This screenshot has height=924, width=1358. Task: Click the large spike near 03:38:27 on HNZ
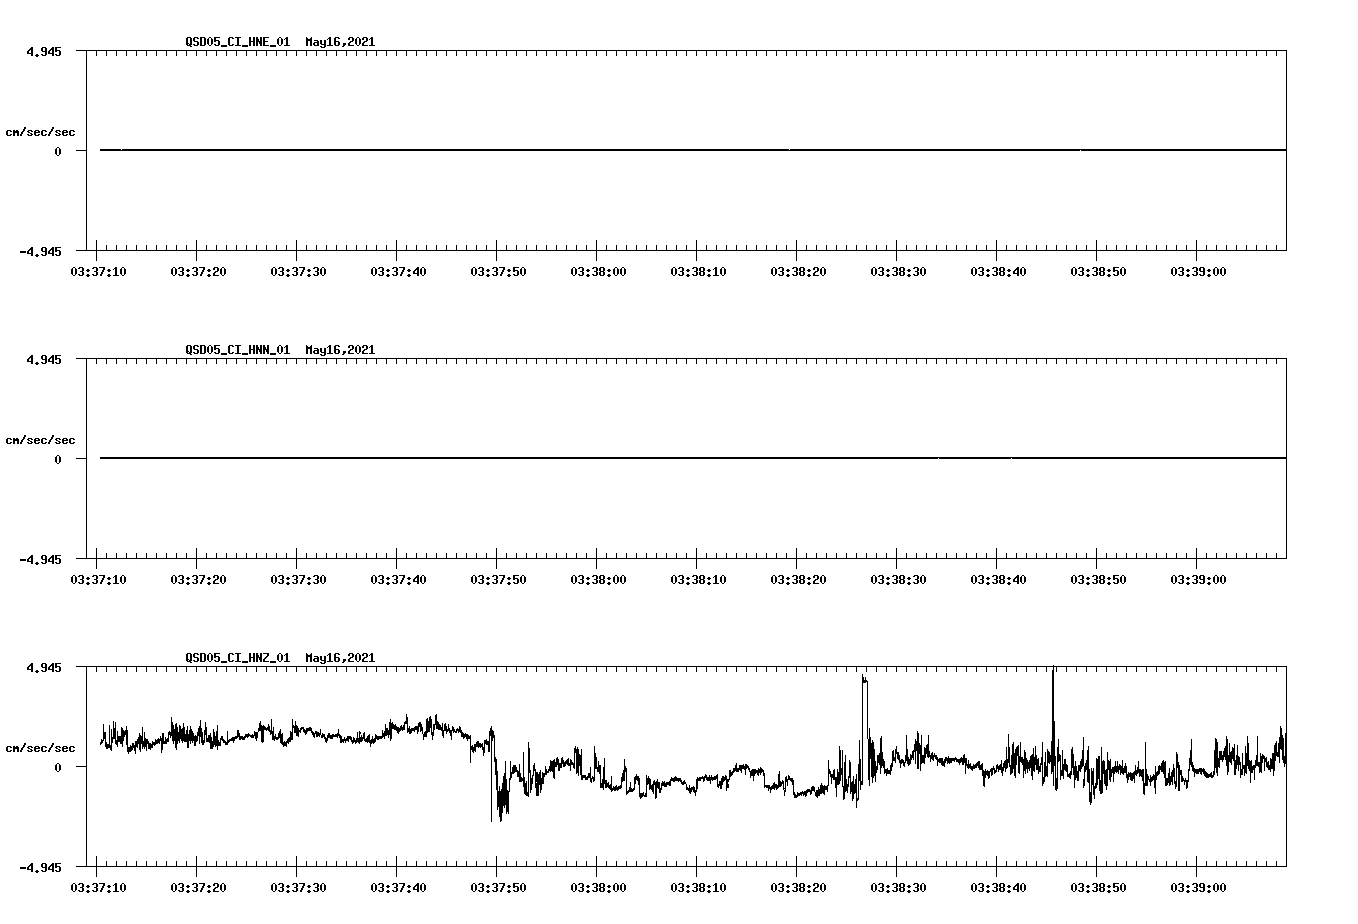click(x=862, y=690)
